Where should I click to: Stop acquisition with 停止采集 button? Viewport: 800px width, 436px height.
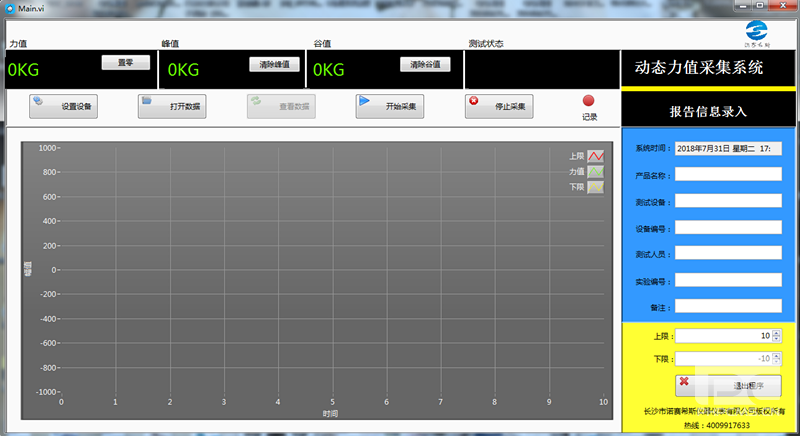point(499,105)
